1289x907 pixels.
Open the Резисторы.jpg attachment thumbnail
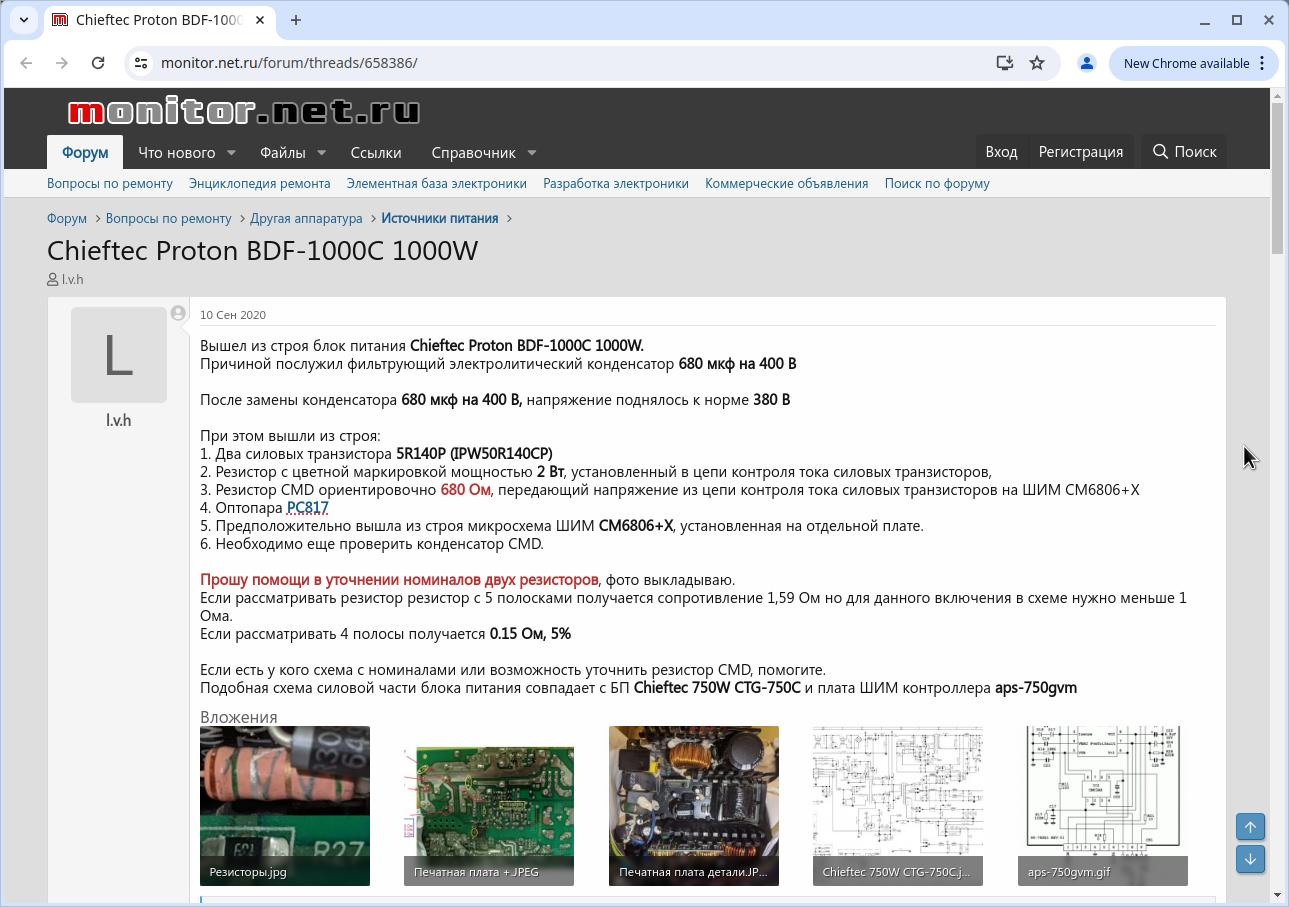click(285, 806)
